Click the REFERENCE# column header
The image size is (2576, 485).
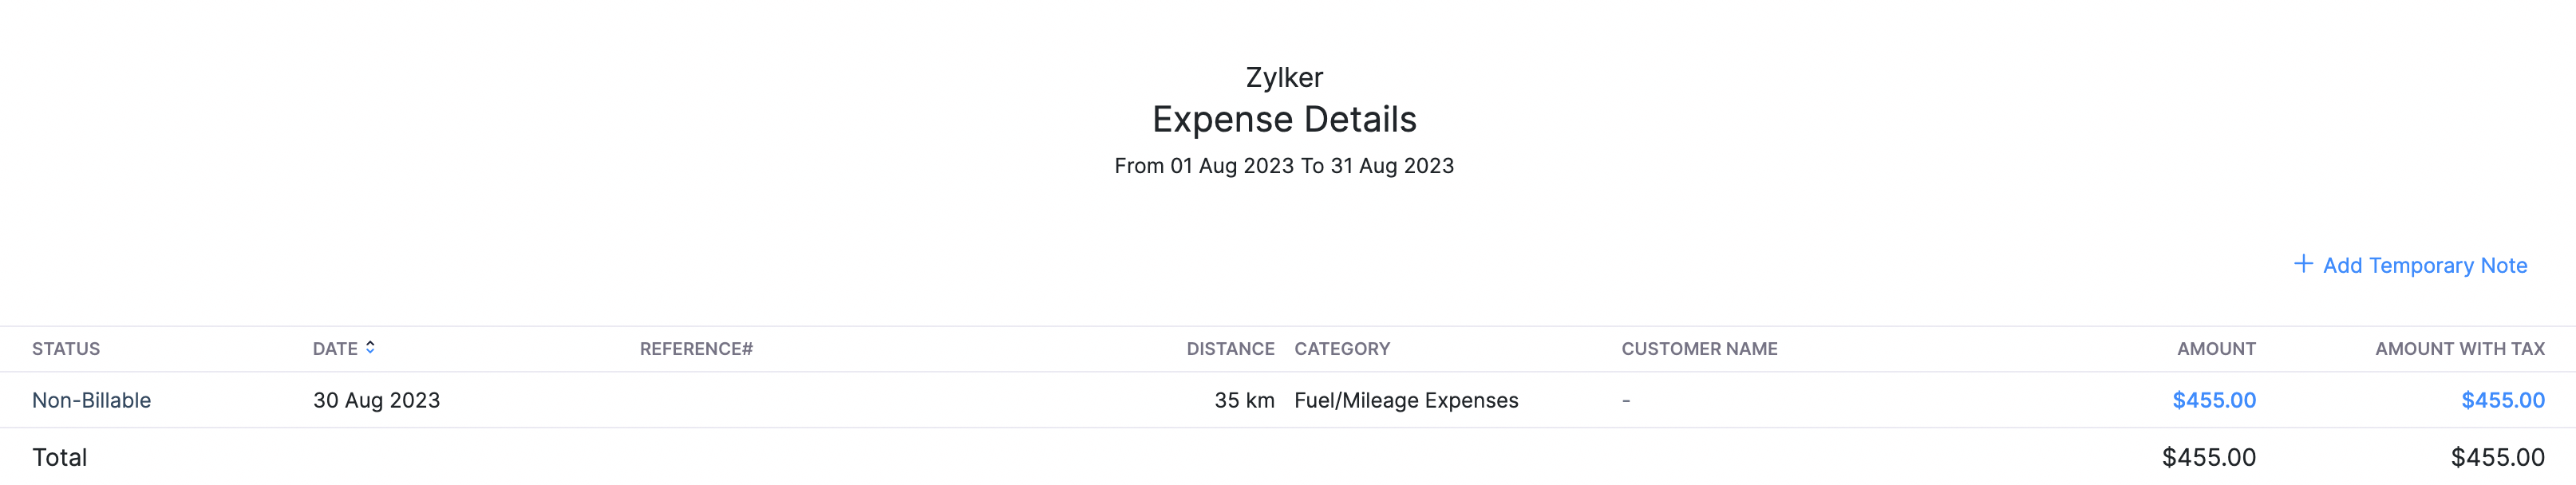pos(694,349)
